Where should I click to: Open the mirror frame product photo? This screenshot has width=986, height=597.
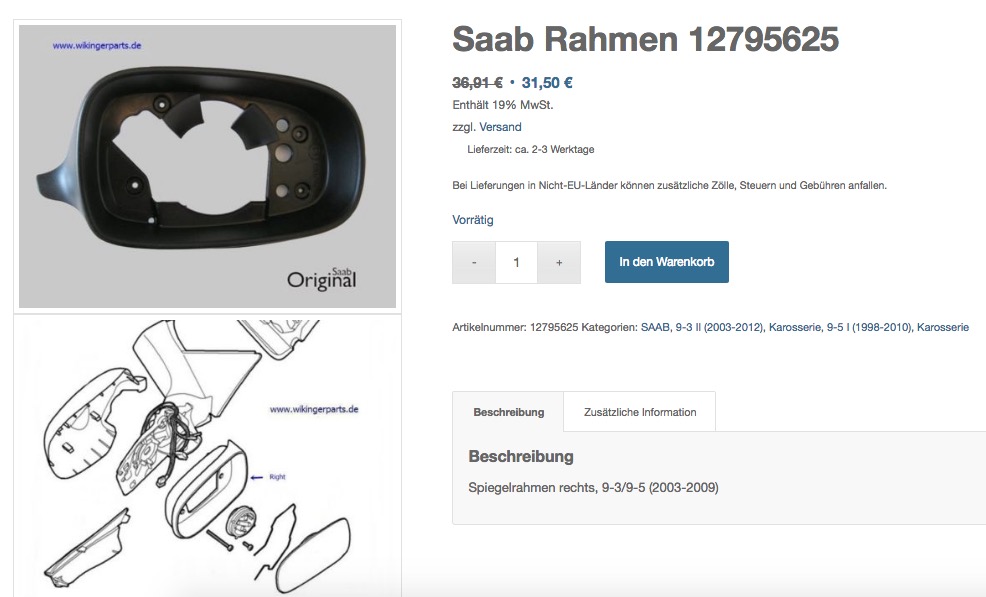point(208,166)
